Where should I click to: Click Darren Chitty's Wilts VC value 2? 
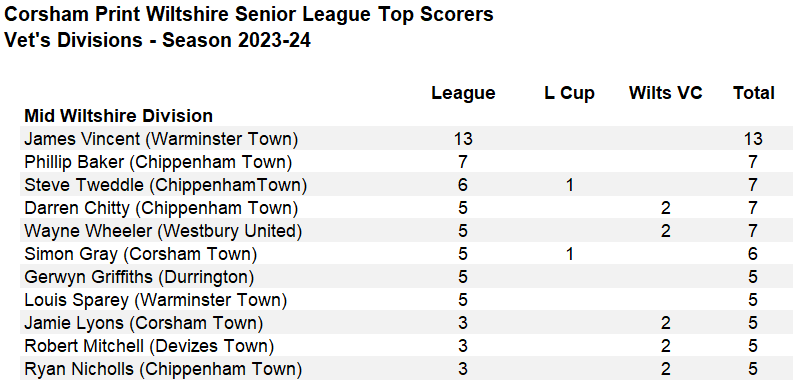point(666,208)
